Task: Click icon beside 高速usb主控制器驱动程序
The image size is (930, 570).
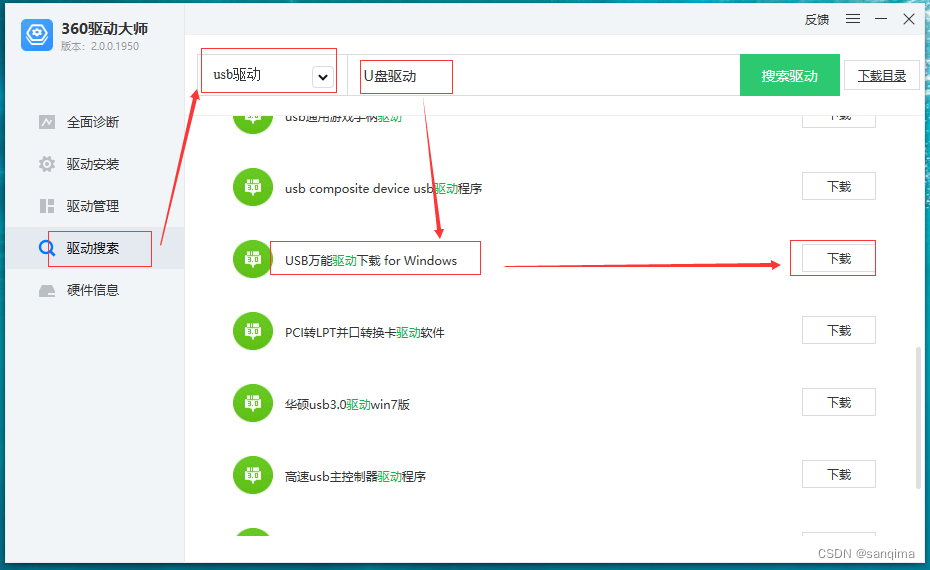Action: pyautogui.click(x=253, y=475)
